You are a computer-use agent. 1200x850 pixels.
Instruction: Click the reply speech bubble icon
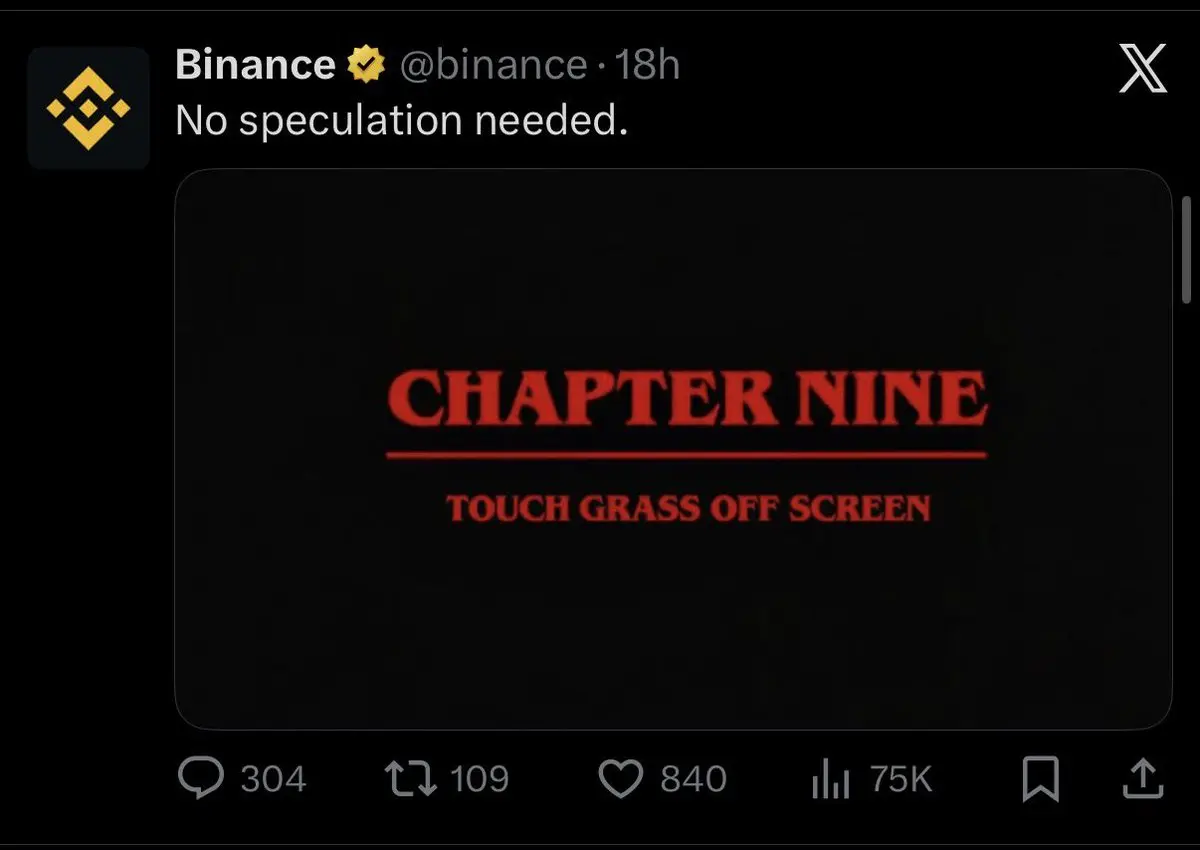[200, 779]
